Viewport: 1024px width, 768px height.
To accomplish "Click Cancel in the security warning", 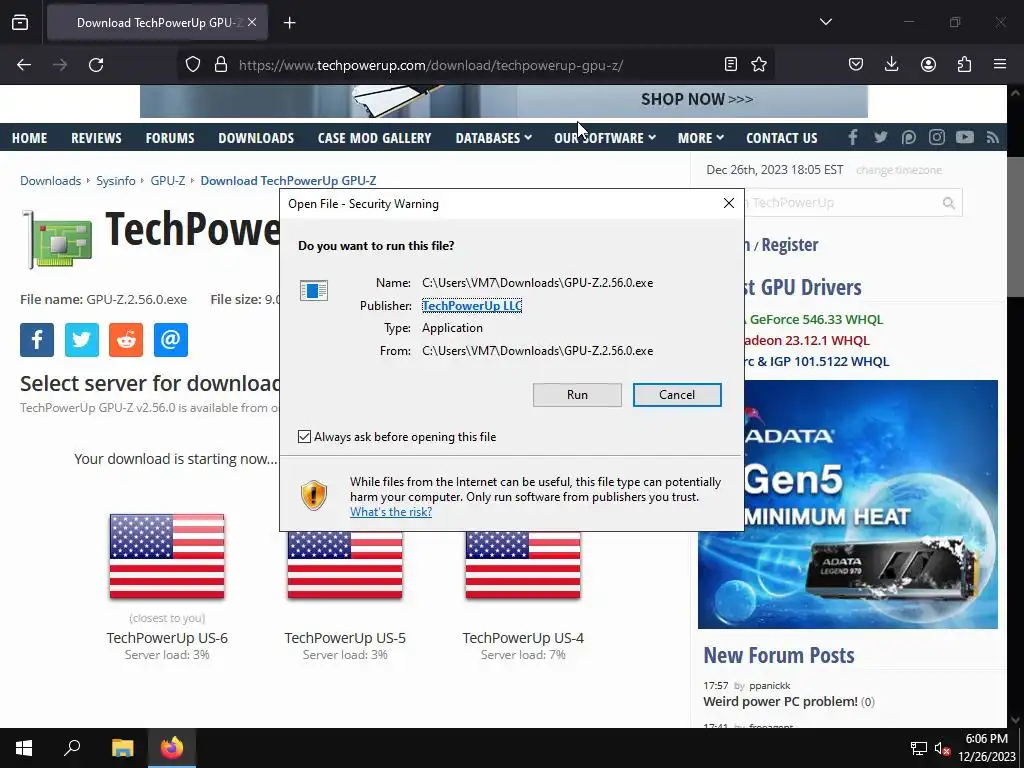I will coord(677,394).
